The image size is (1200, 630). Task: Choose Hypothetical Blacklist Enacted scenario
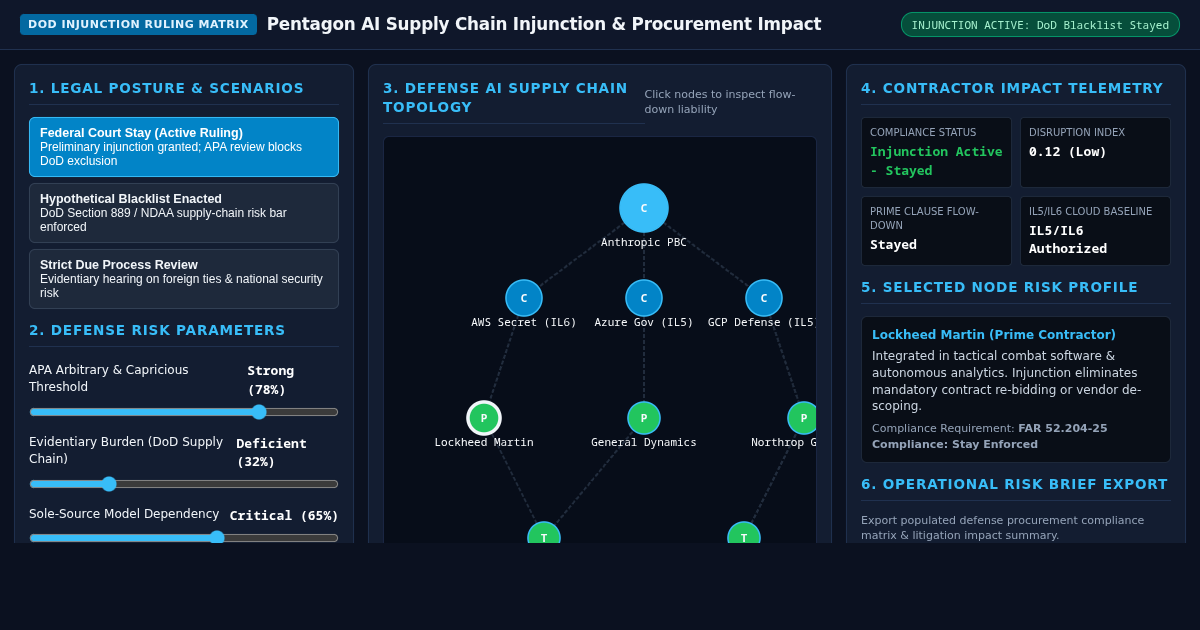pyautogui.click(x=184, y=213)
